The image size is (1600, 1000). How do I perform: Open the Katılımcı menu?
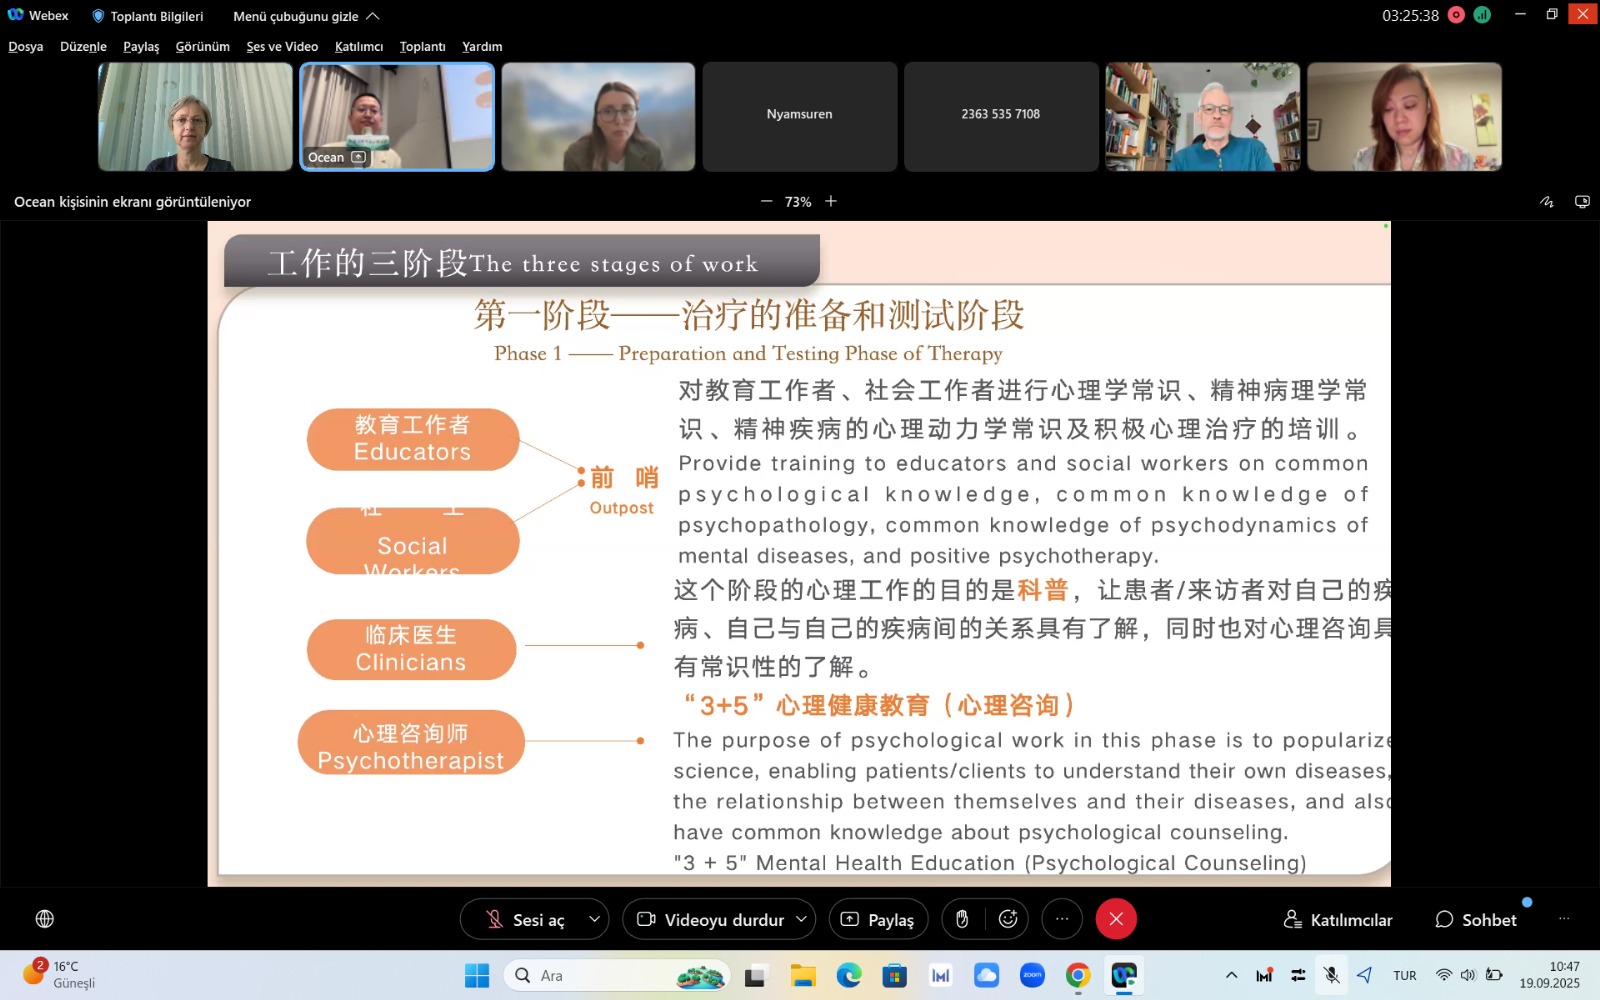click(x=358, y=47)
